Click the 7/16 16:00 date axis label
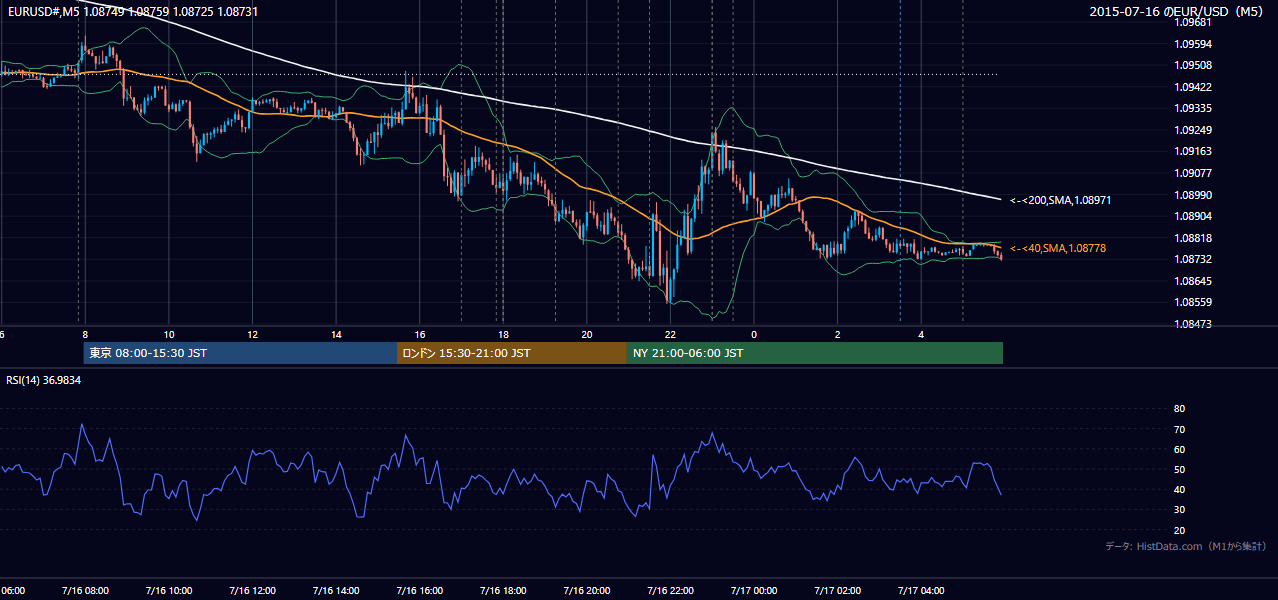Screen dimensions: 1278x600 coord(419,590)
